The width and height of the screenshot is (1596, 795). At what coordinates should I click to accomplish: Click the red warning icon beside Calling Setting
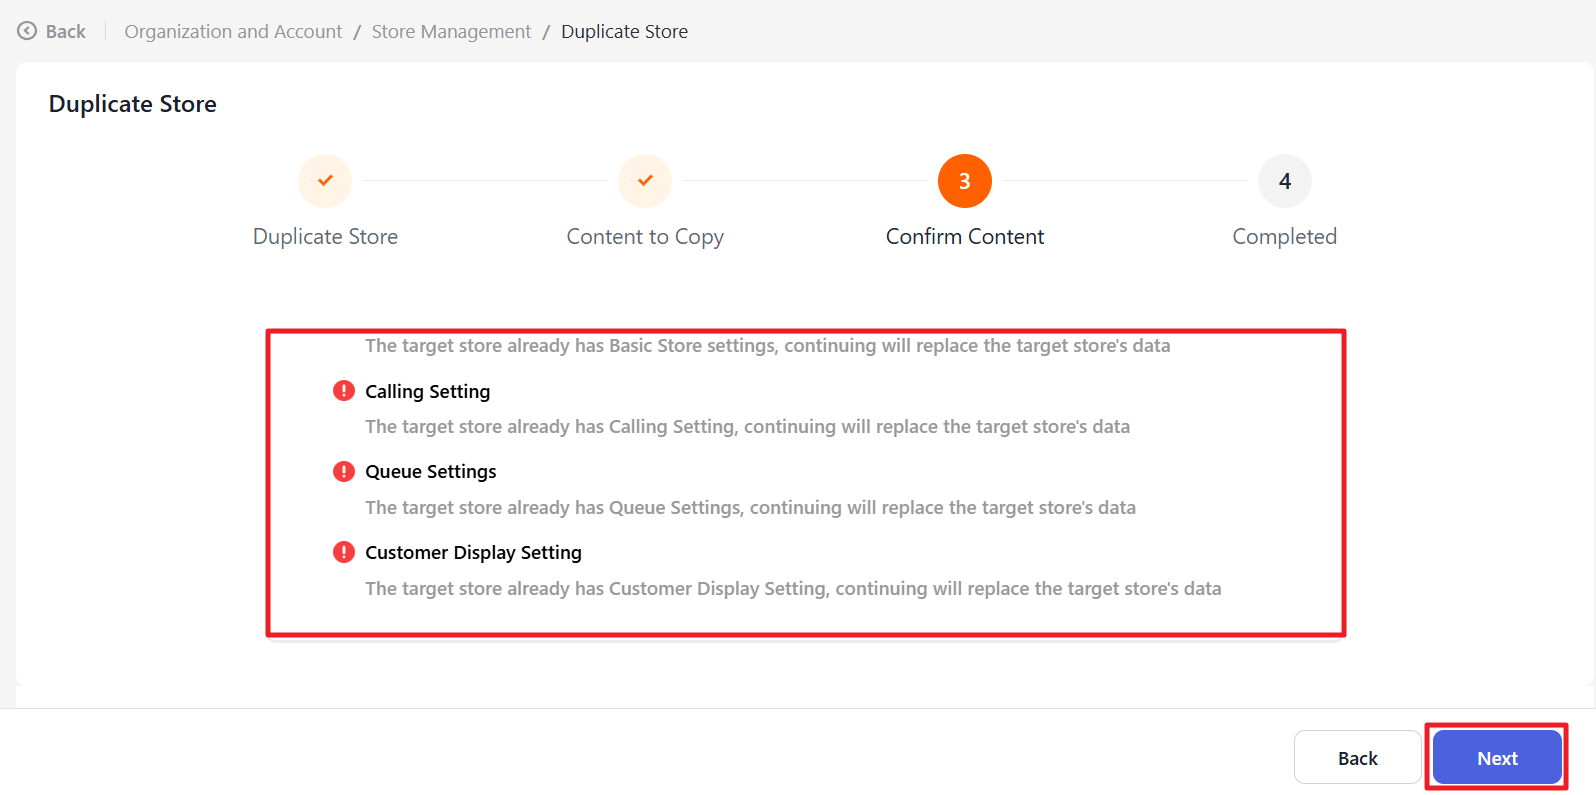pyautogui.click(x=344, y=391)
